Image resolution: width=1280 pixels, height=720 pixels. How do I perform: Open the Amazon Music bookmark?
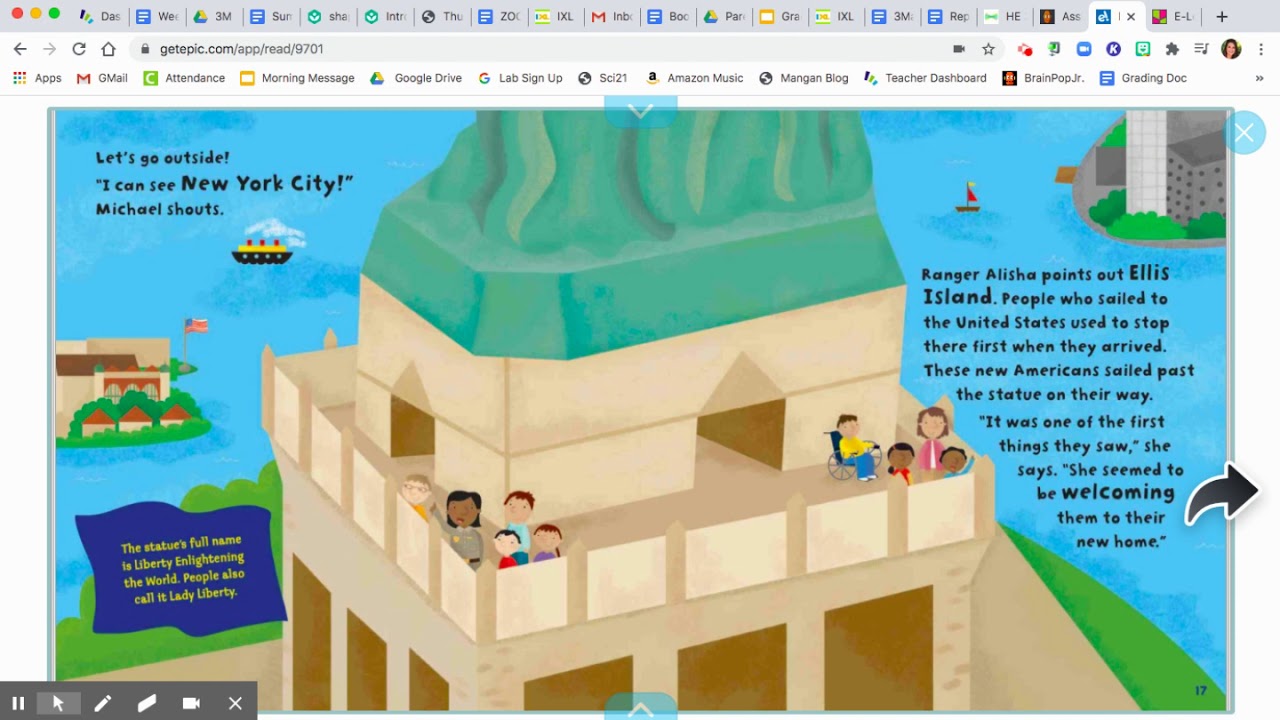point(695,78)
